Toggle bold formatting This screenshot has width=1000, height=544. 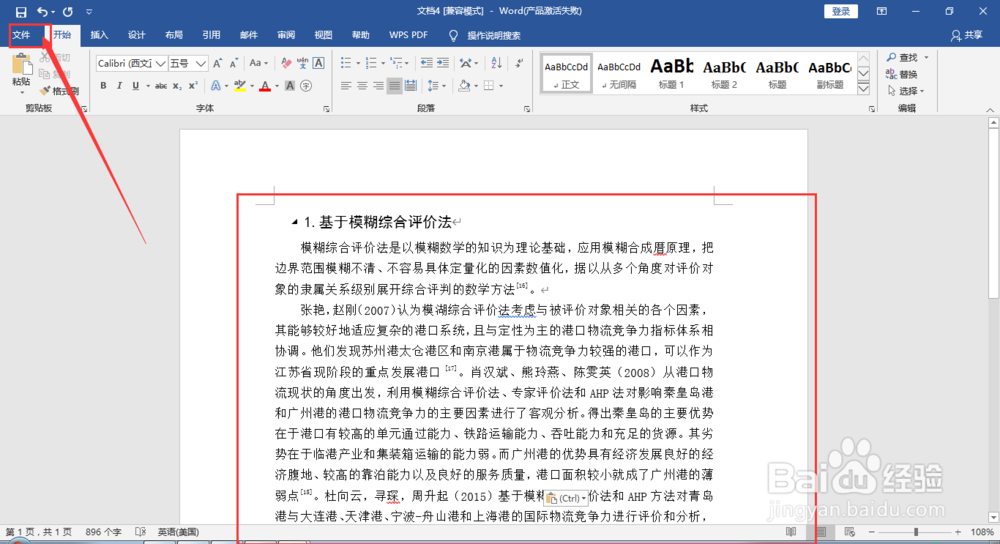click(x=103, y=85)
